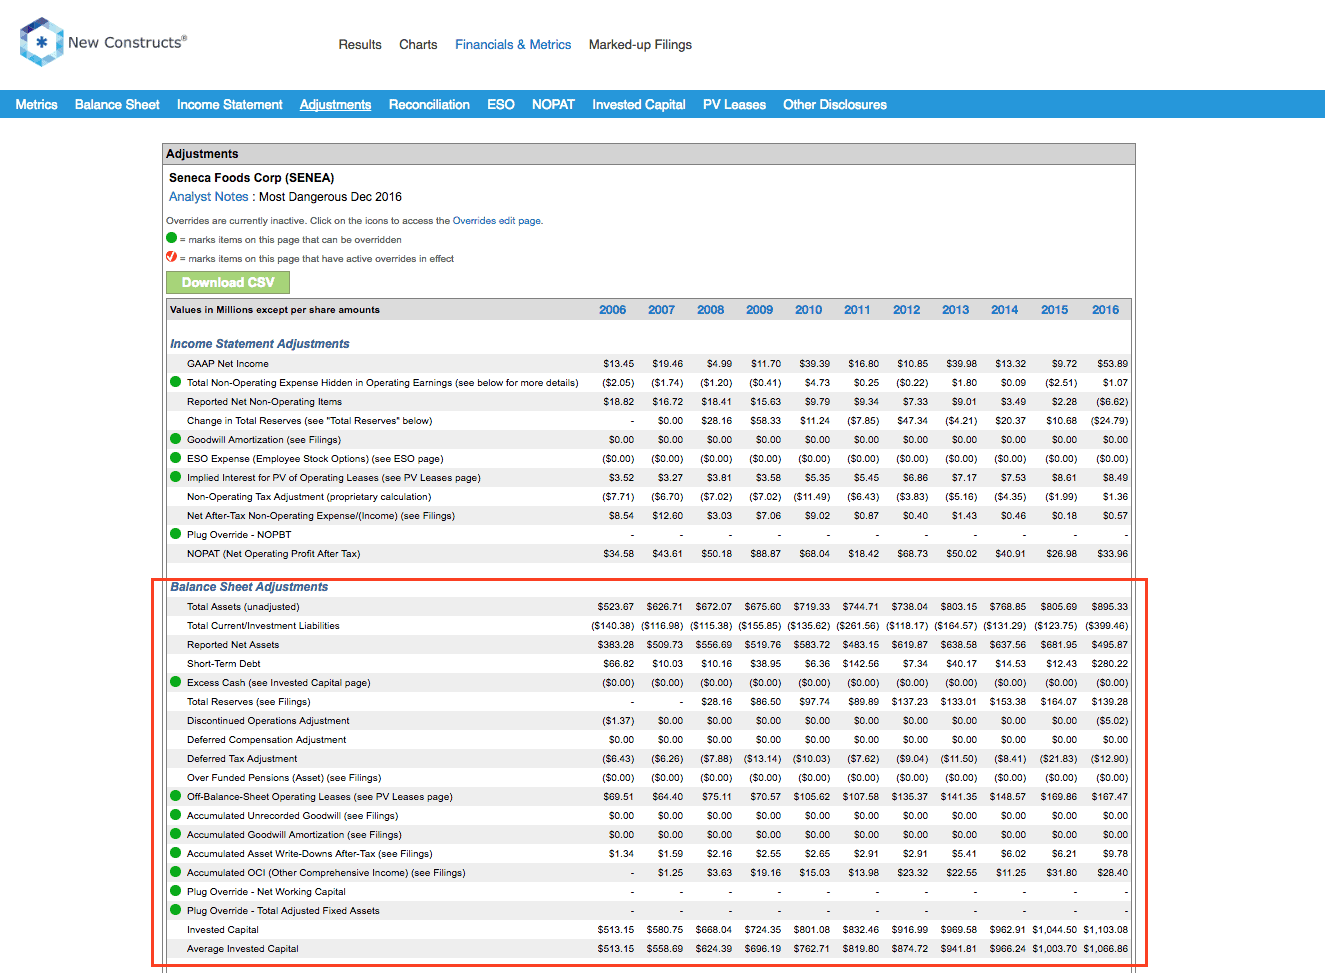
Task: Click the New Constructs hexagon logo
Action: pyautogui.click(x=41, y=42)
